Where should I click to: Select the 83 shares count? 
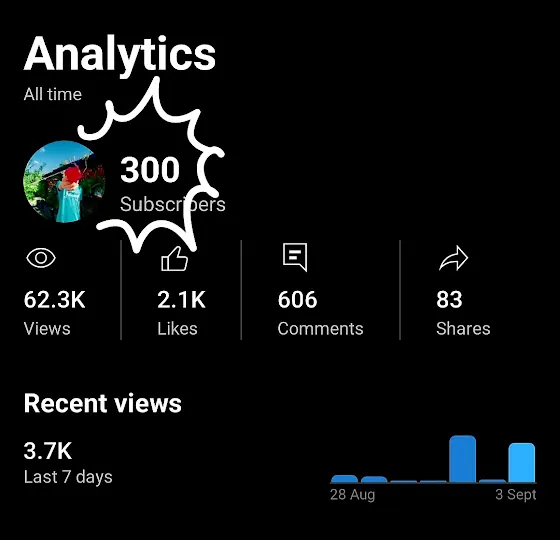449,299
